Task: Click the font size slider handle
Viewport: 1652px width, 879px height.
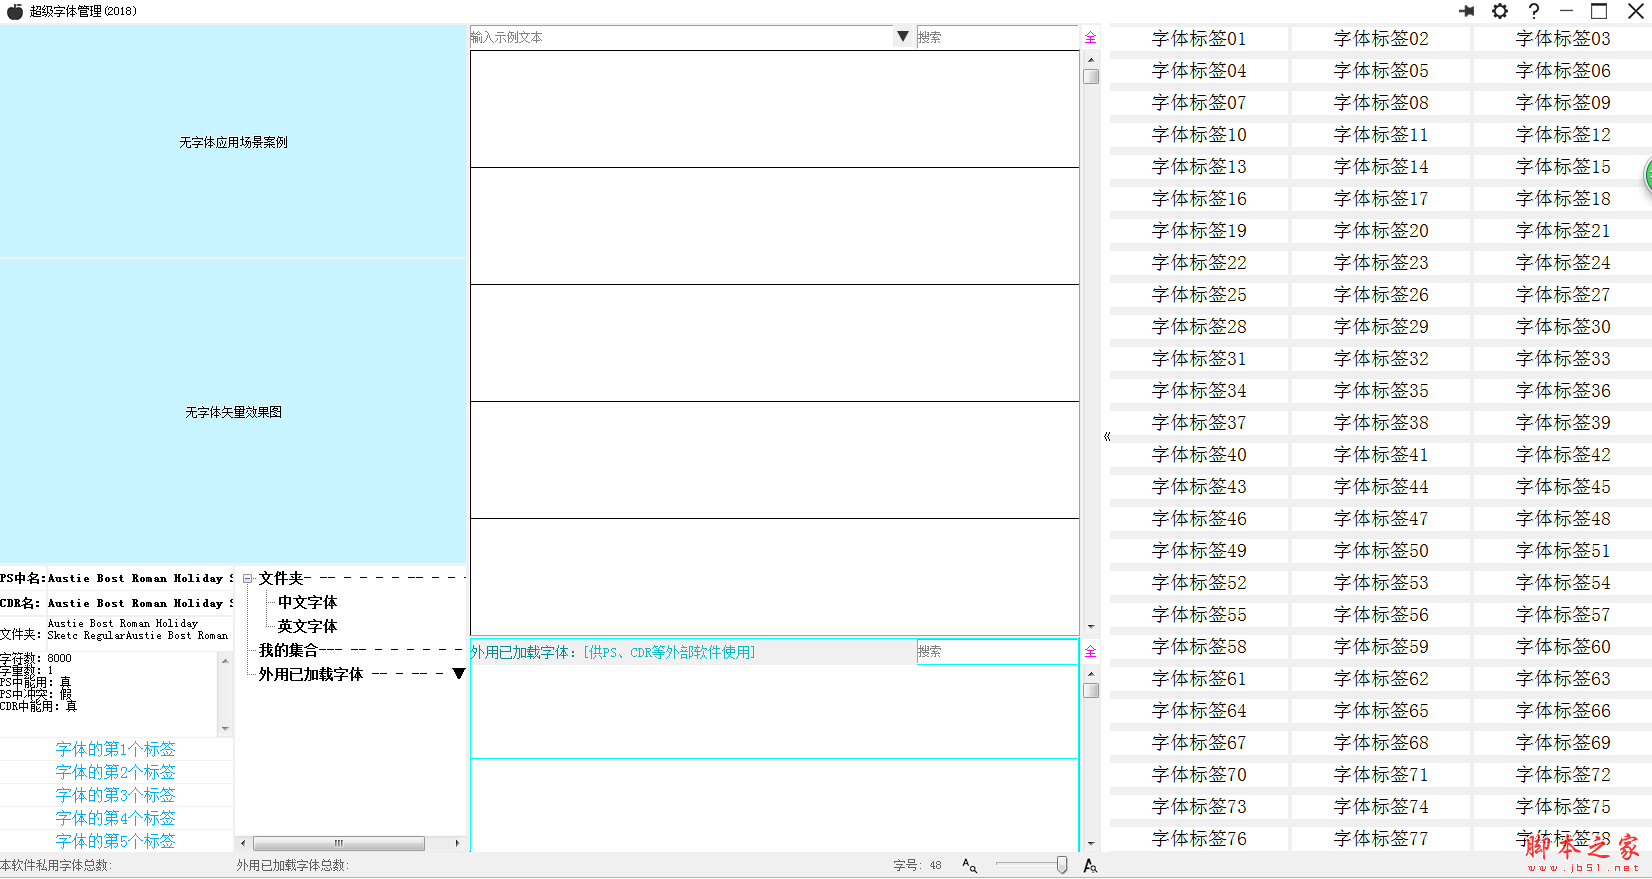Action: [x=1061, y=865]
